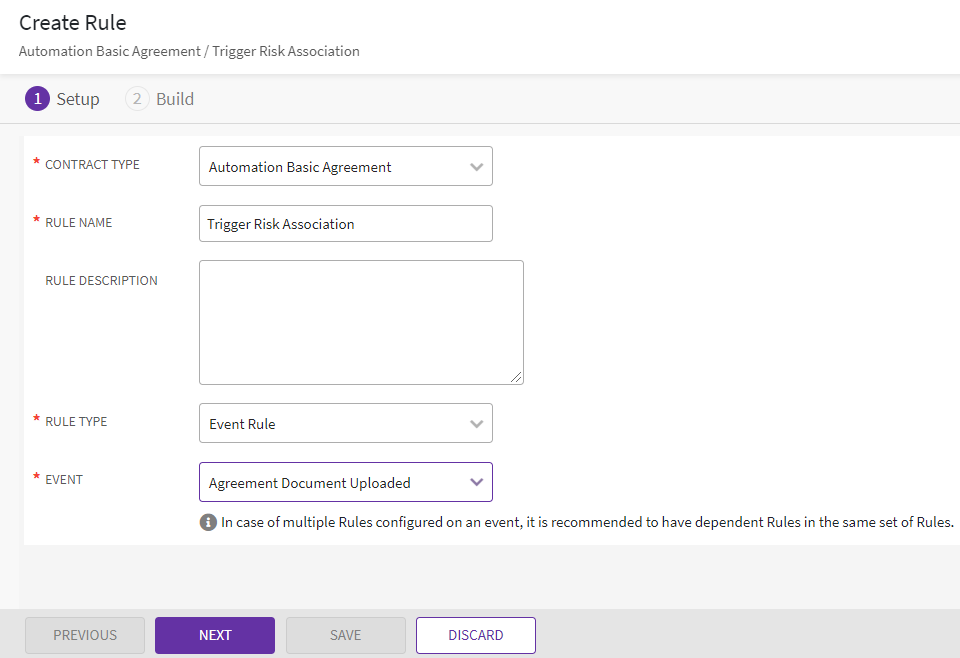Click the step 2 circle icon
Image resolution: width=960 pixels, height=658 pixels.
coord(137,99)
